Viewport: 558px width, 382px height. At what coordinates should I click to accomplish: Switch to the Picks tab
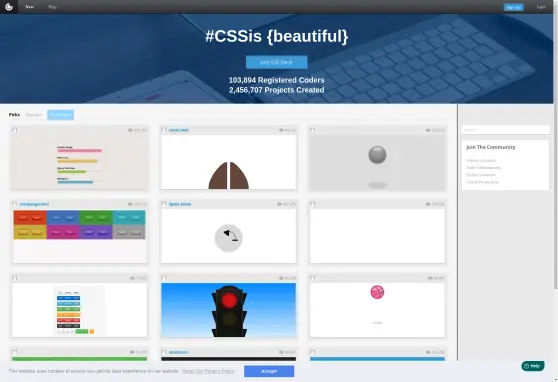click(x=15, y=115)
